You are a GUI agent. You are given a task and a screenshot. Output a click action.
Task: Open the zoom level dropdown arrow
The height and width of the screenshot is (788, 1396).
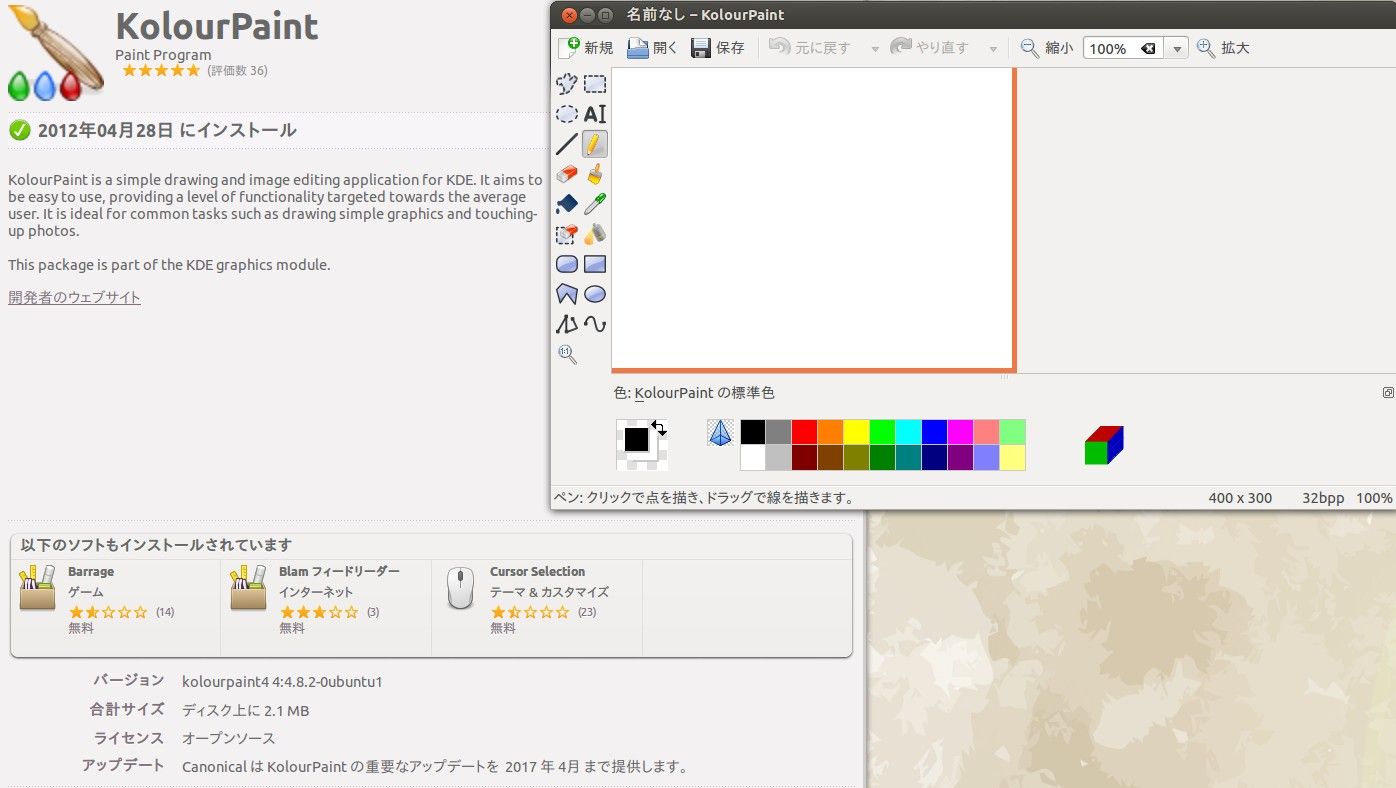[1176, 49]
